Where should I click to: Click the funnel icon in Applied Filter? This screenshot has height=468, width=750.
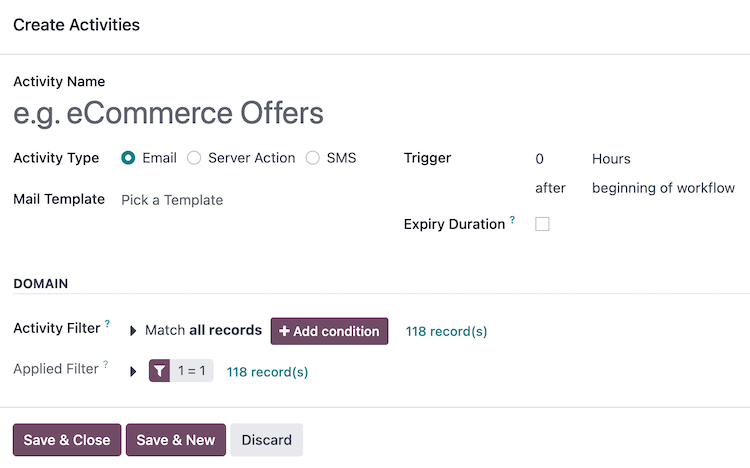(160, 371)
